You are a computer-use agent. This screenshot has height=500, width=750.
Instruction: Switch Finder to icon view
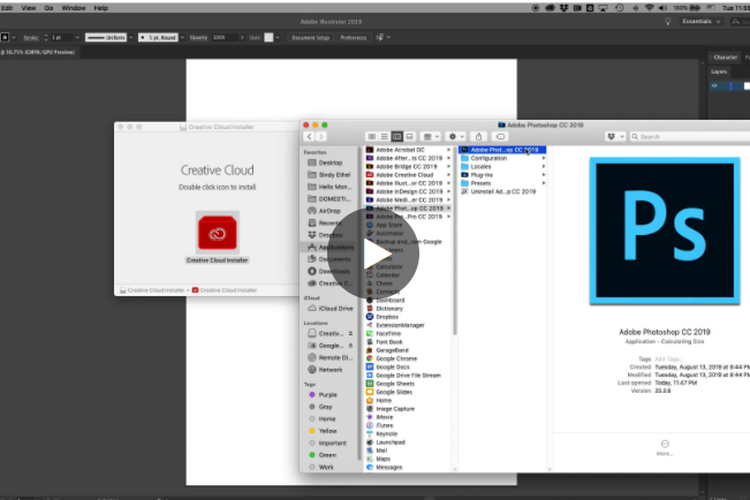[x=372, y=136]
